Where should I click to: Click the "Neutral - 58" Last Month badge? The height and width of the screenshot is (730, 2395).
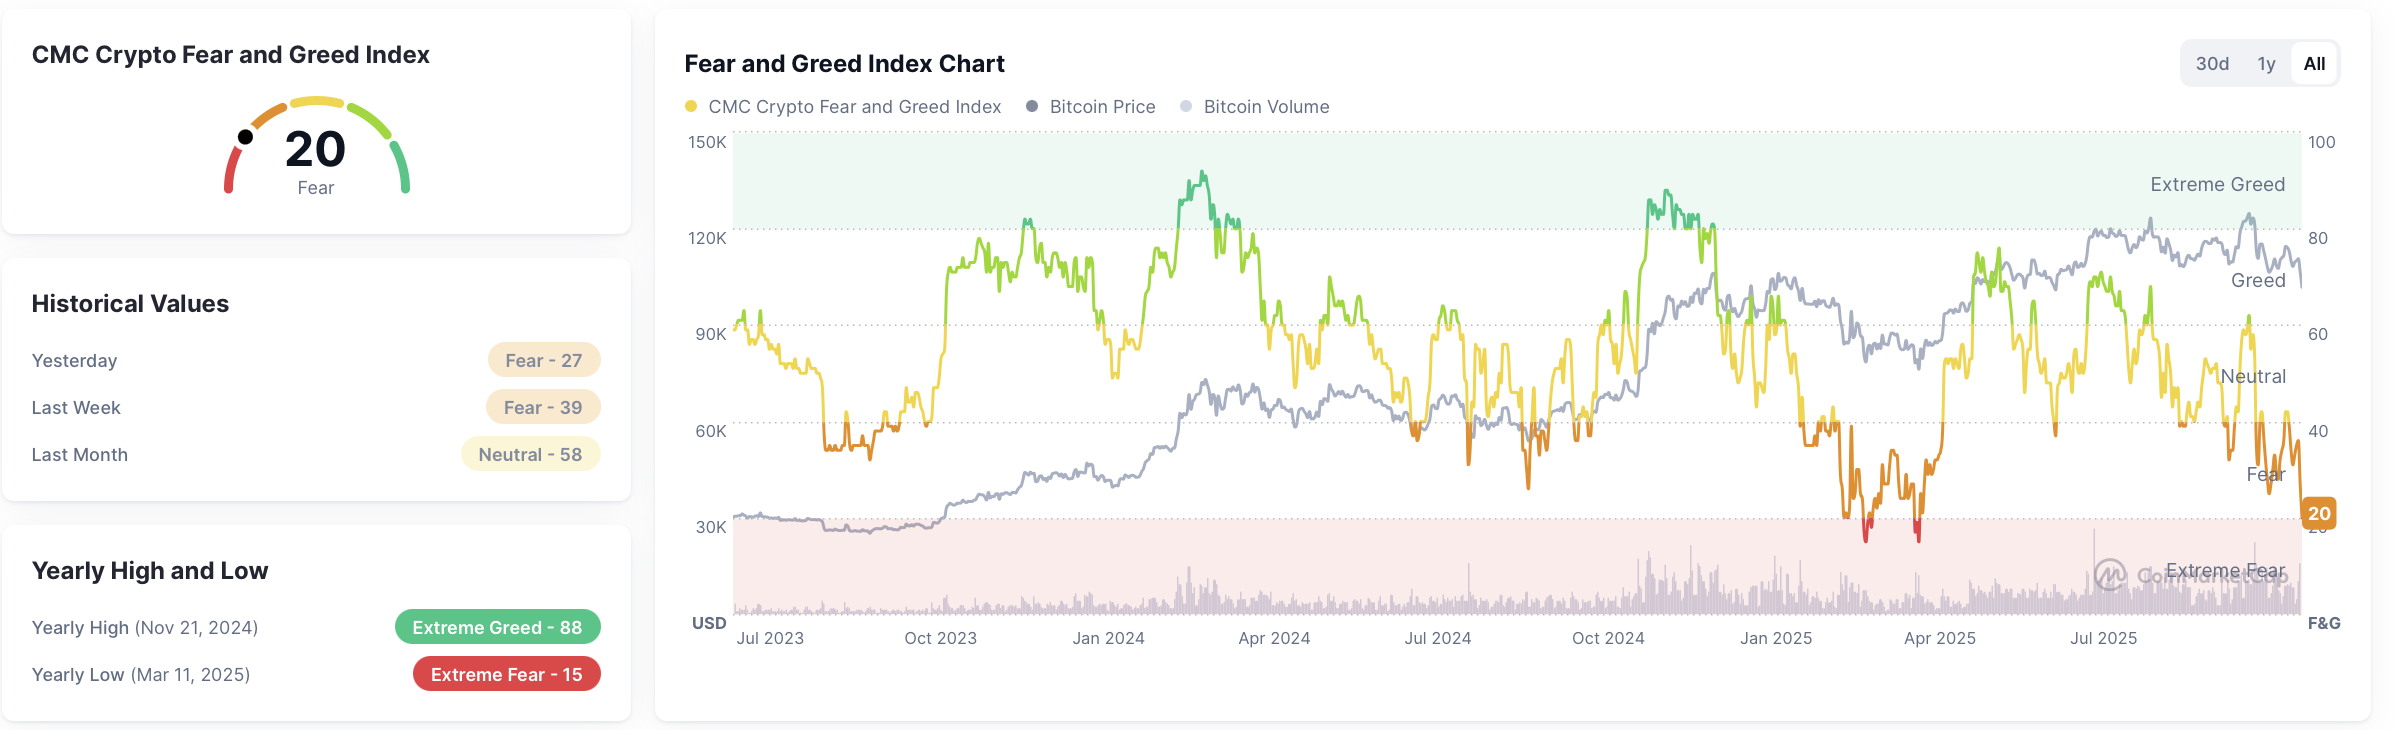[x=530, y=454]
